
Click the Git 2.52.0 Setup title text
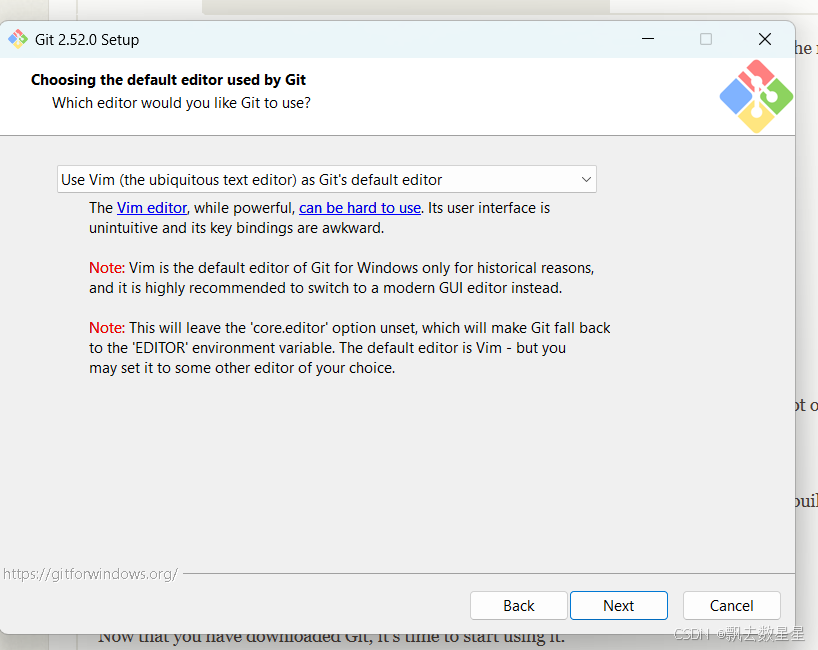87,40
